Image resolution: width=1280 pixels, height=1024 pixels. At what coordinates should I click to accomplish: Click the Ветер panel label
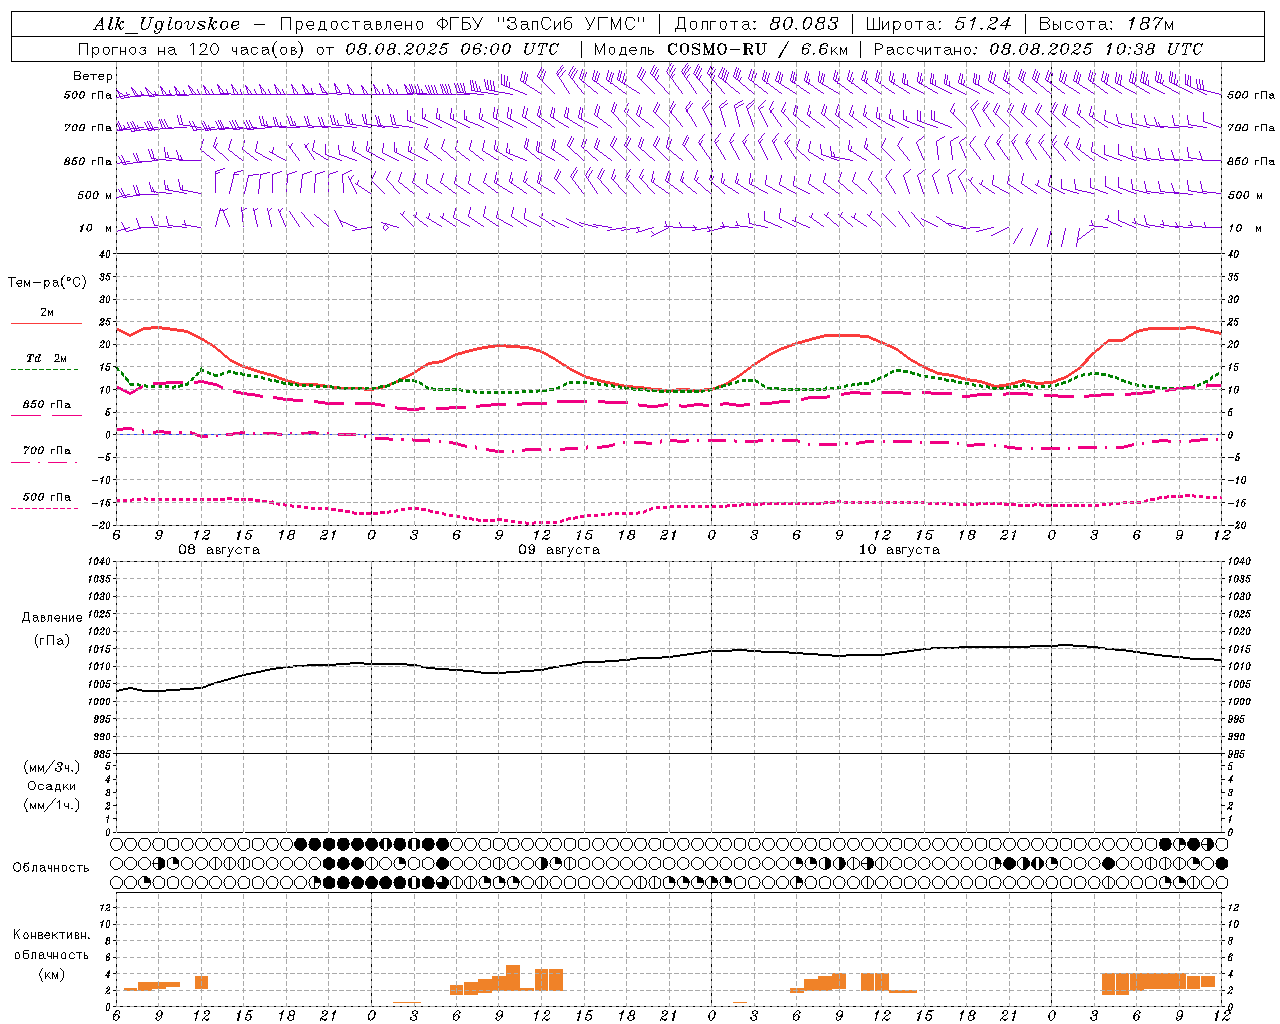(x=93, y=76)
